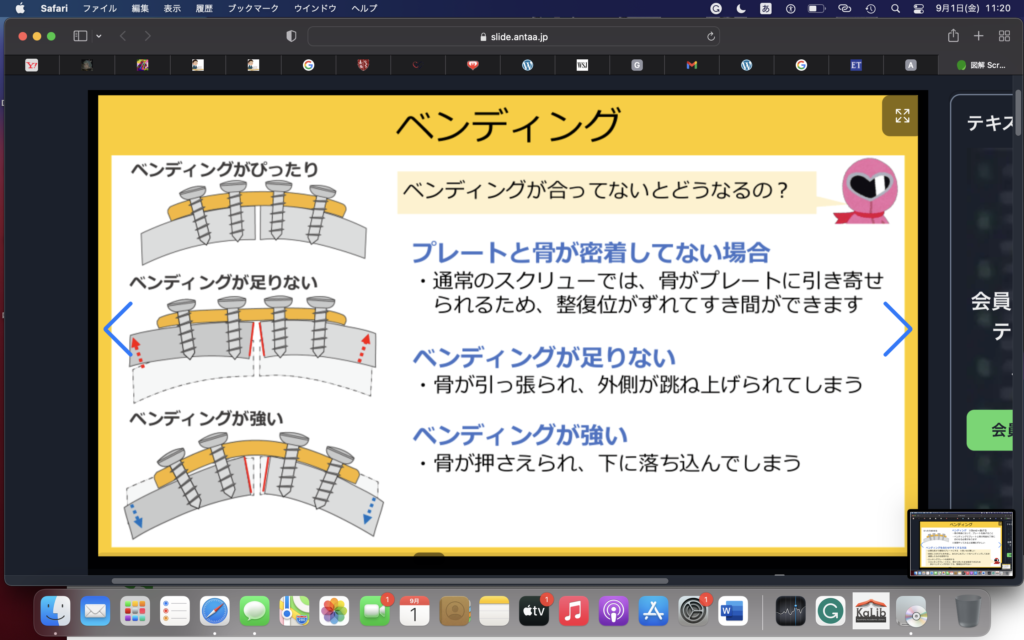This screenshot has height=640, width=1024.
Task: Expand the slide to fullscreen view
Action: (902, 116)
